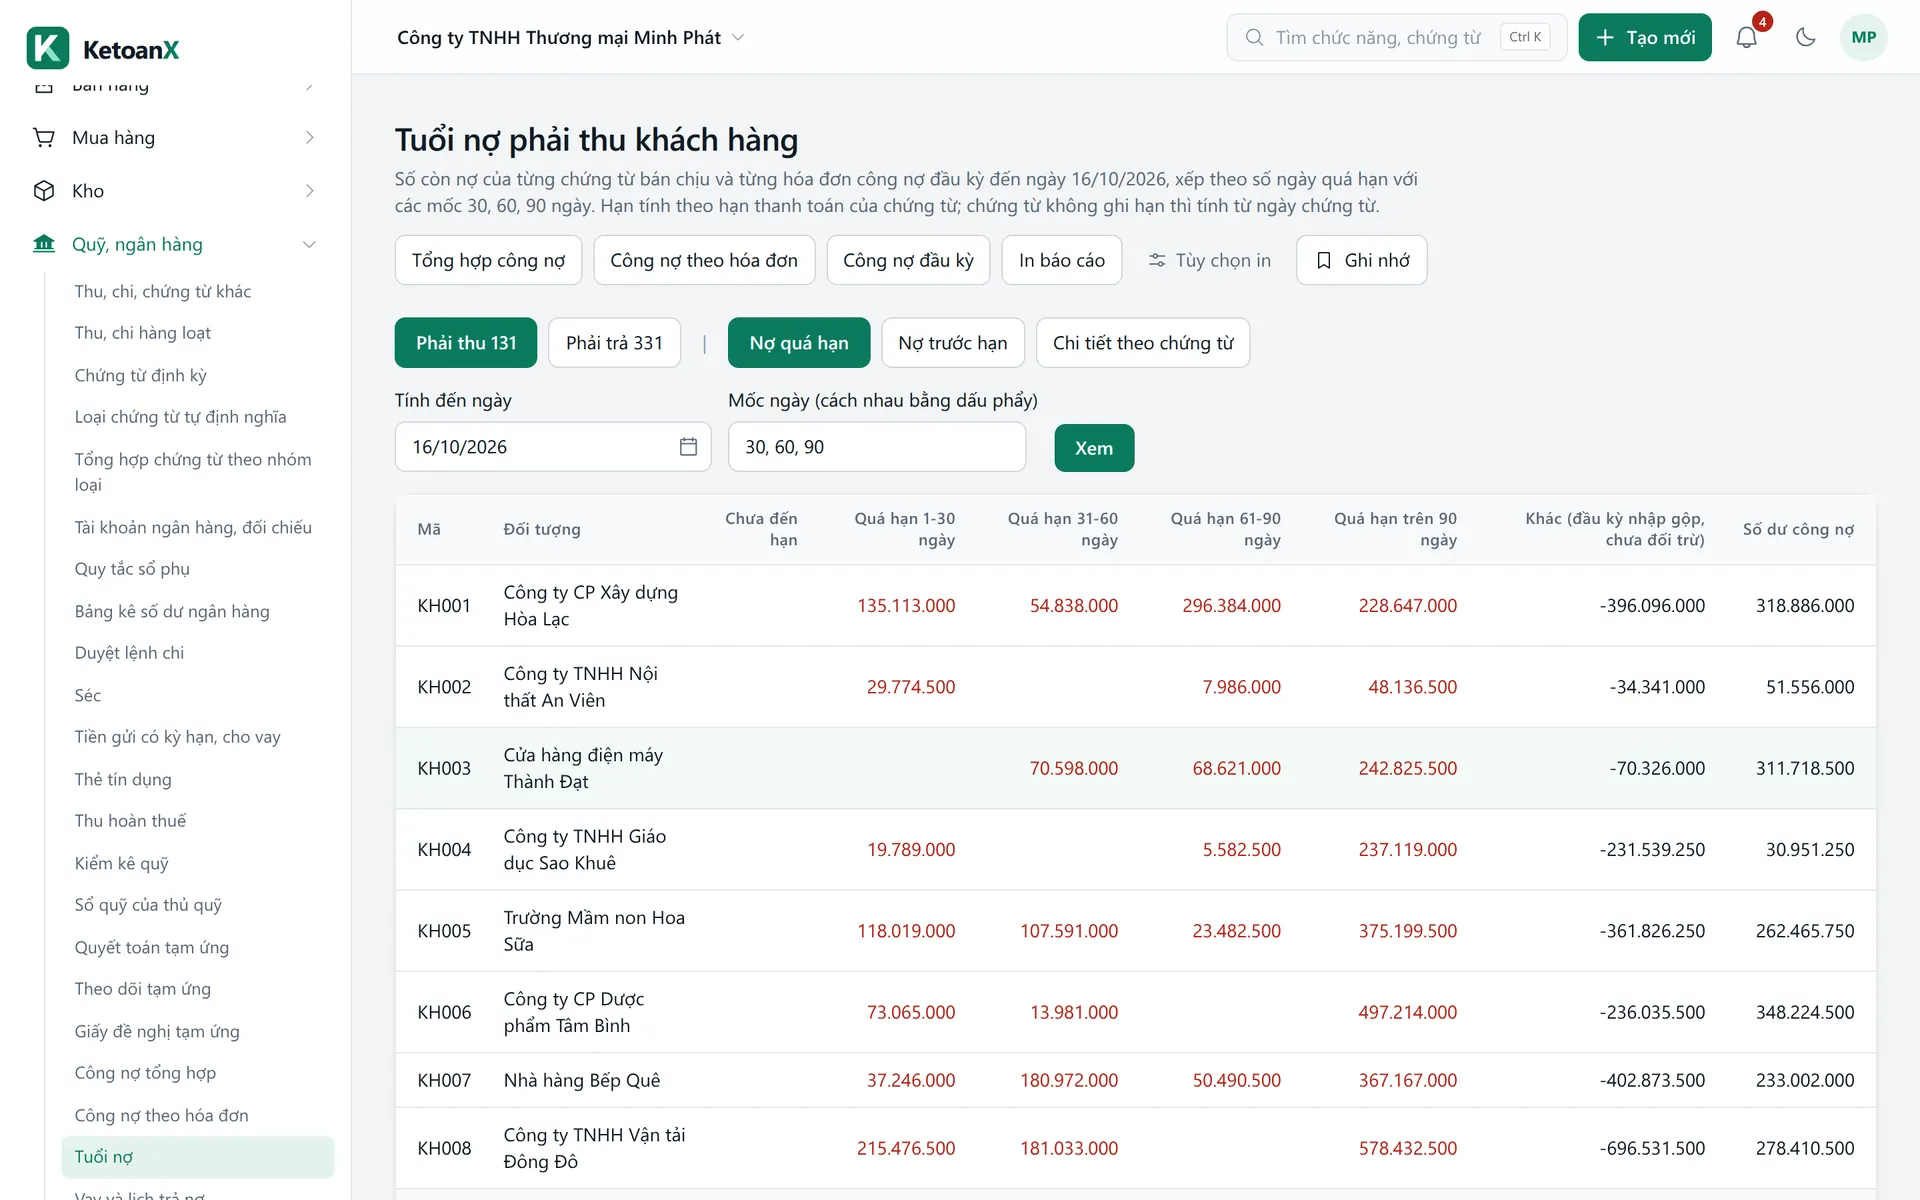
Task: Switch to Nợ trước hạn view
Action: coord(953,343)
